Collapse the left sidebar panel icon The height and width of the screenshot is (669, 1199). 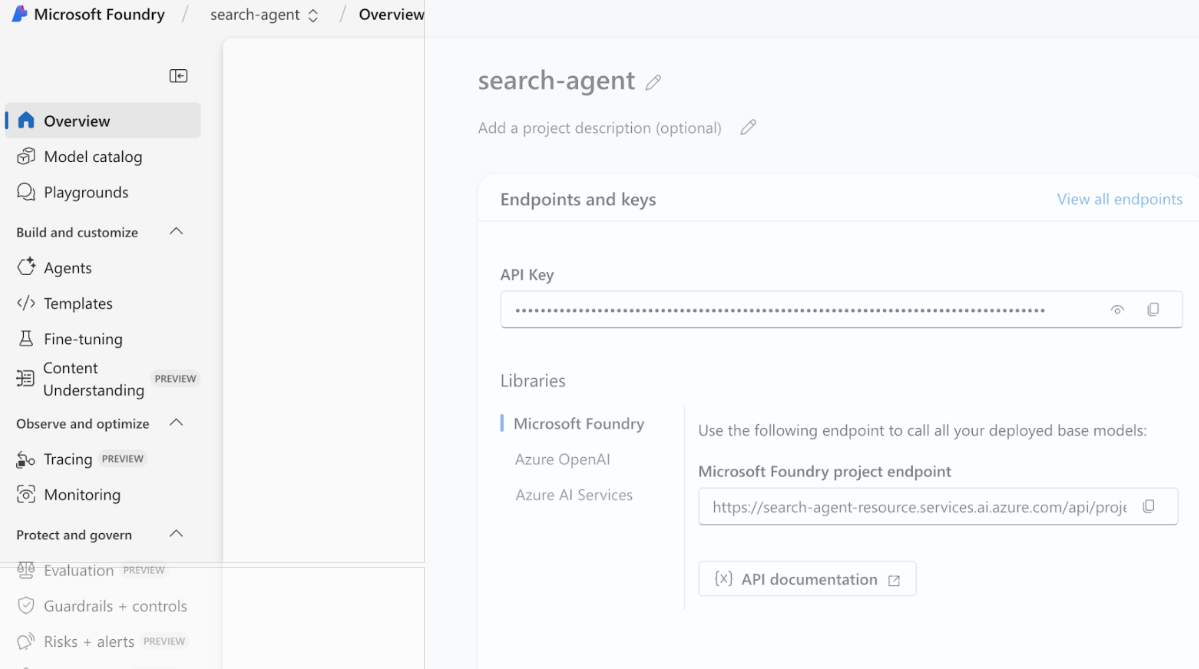[178, 76]
